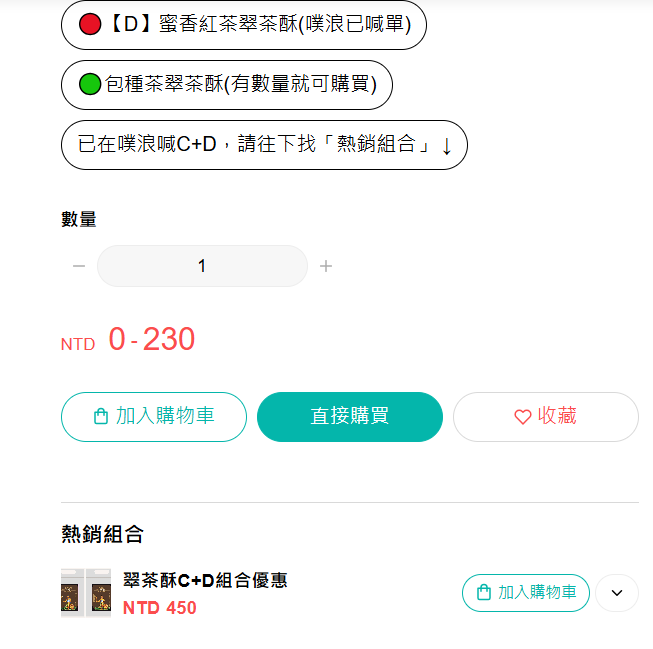The width and height of the screenshot is (653, 649).
Task: Click the 收藏 favorite button
Action: (546, 417)
